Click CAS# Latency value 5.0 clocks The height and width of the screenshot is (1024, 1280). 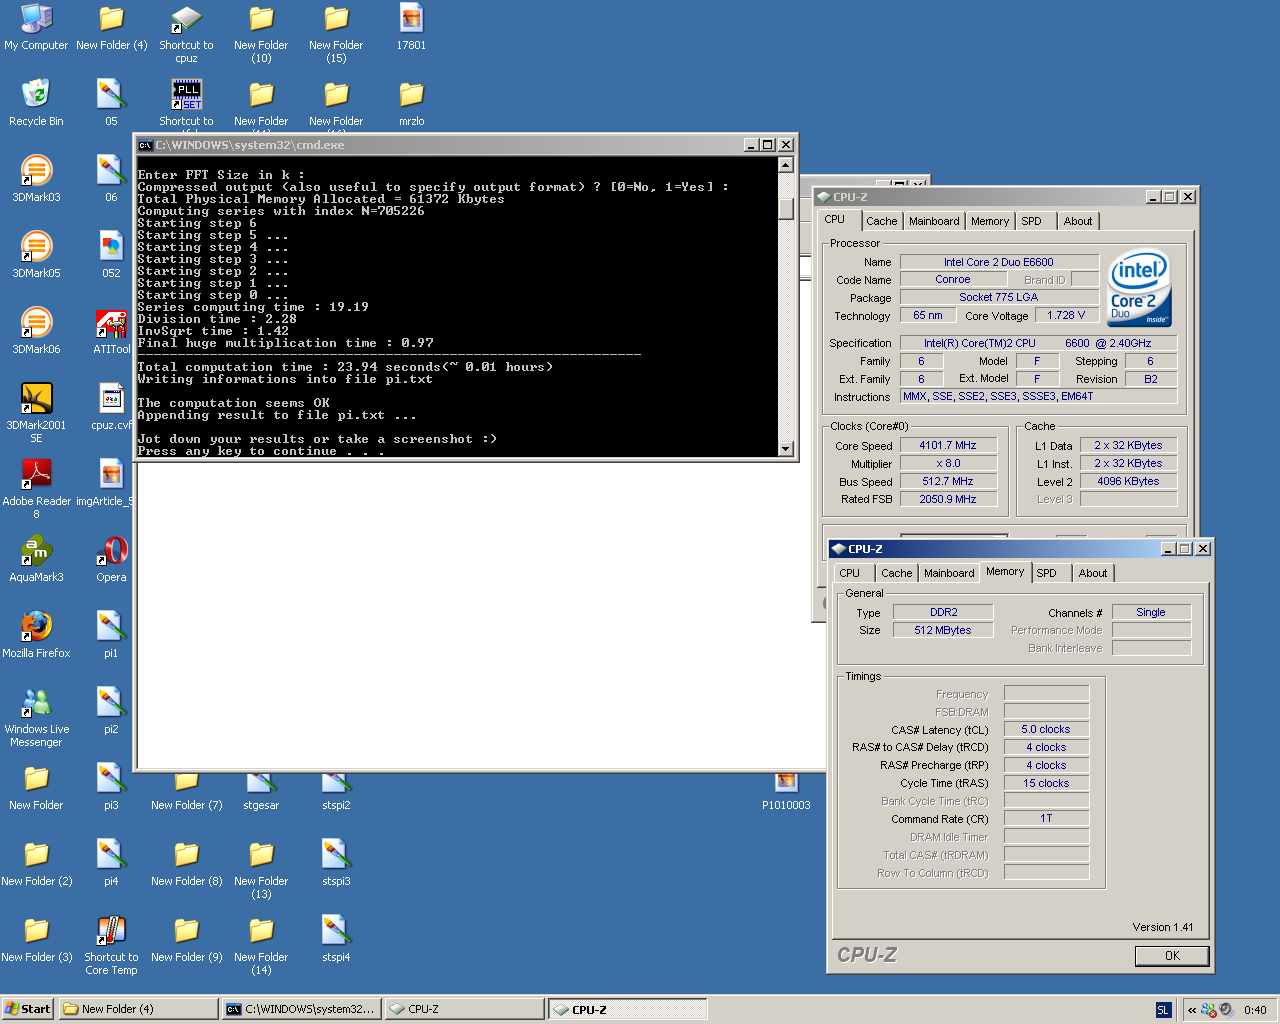pos(1046,730)
